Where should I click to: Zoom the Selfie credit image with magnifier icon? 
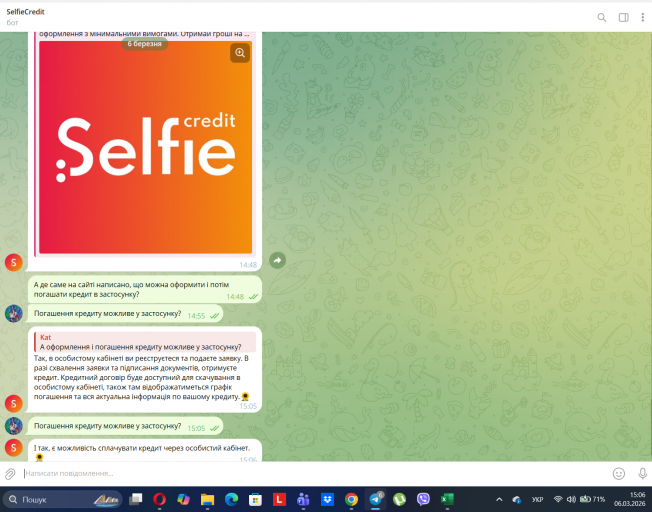pos(240,53)
